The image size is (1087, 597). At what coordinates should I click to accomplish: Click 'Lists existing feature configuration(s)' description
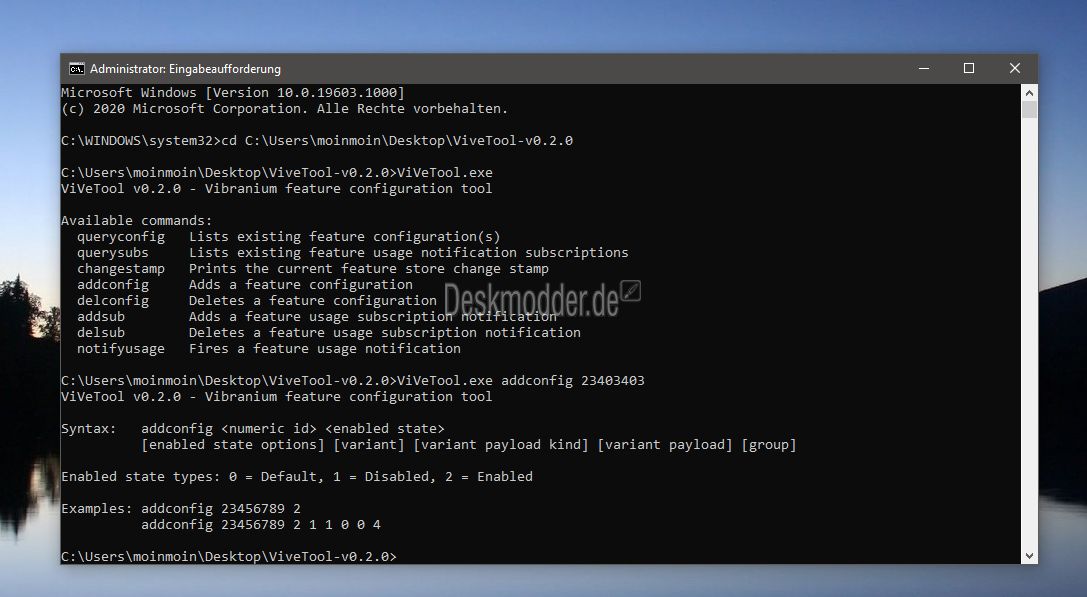345,237
